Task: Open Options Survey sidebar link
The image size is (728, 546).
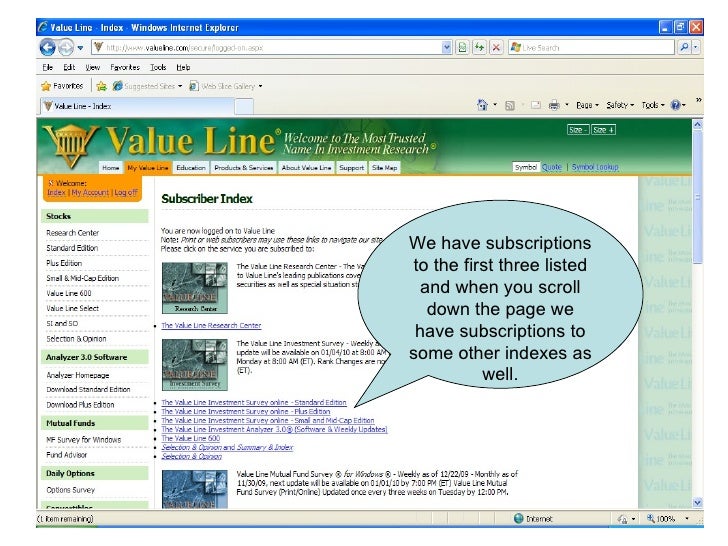Action: coord(71,490)
